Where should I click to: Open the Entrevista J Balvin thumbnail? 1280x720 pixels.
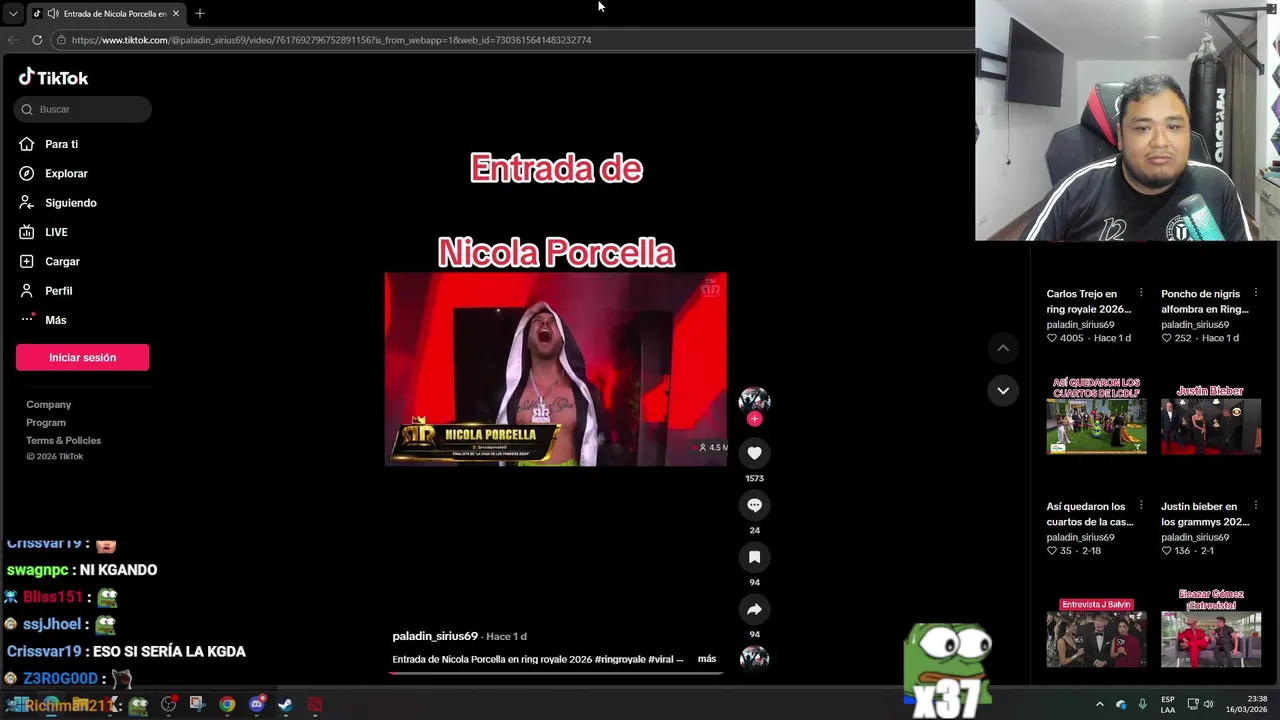pyautogui.click(x=1096, y=633)
